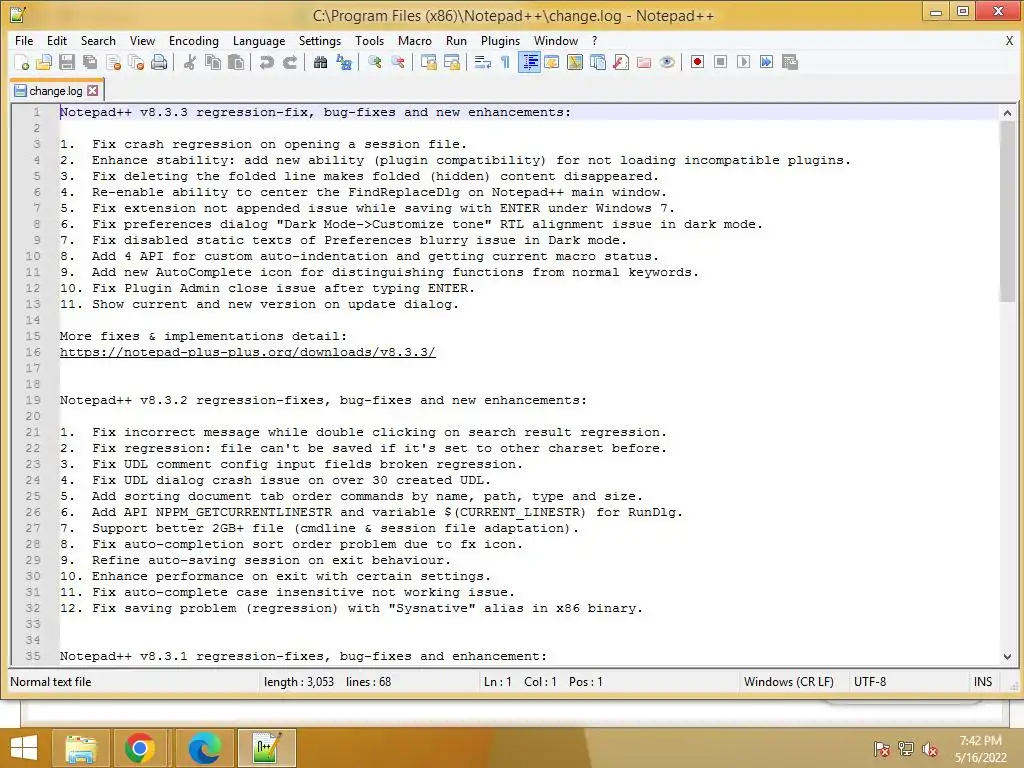The image size is (1024, 768).
Task: Zoom in using the magnifier plus icon
Action: pyautogui.click(x=375, y=62)
